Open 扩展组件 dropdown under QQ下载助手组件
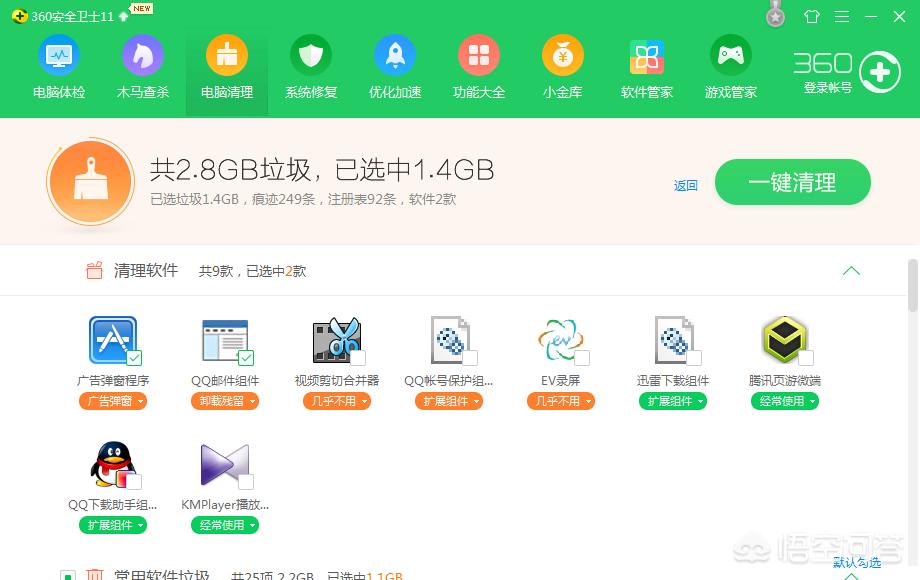The width and height of the screenshot is (920, 580). pos(113,525)
